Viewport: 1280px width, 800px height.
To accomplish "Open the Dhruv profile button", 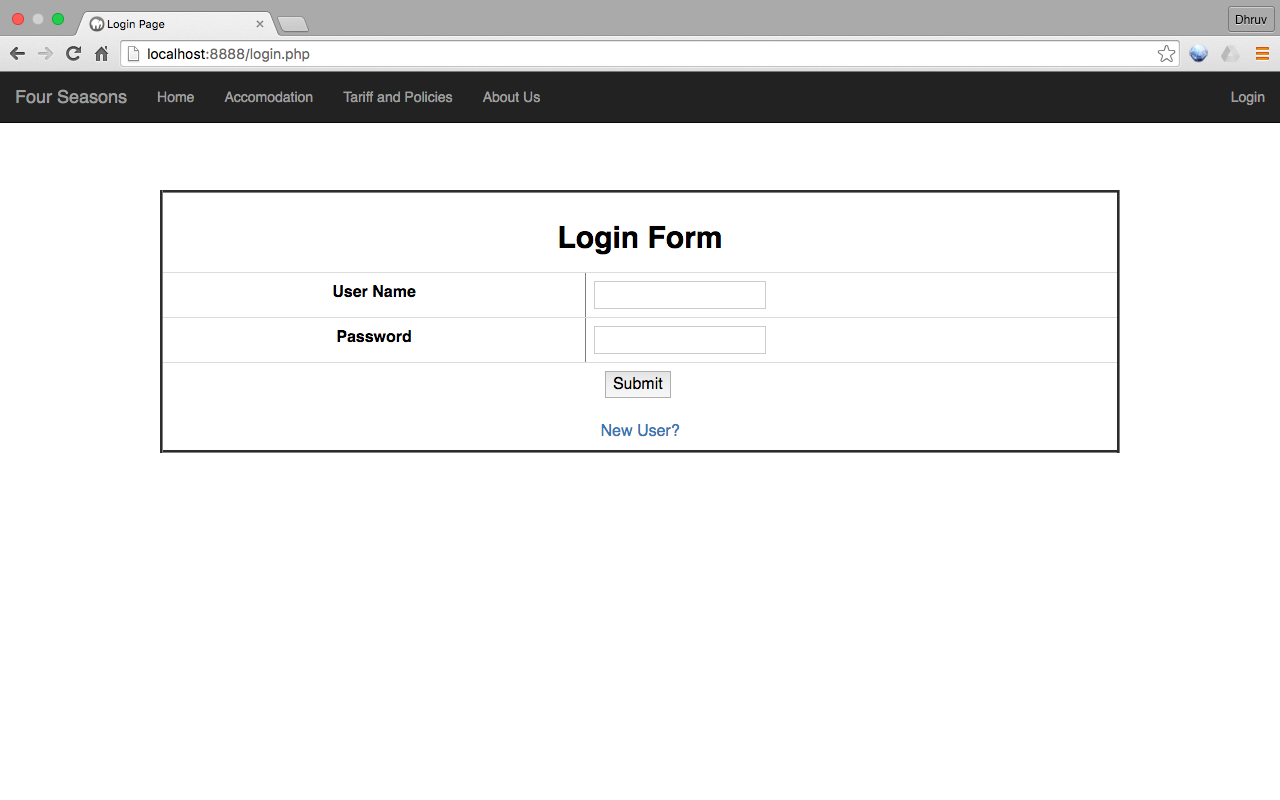I will [x=1250, y=19].
